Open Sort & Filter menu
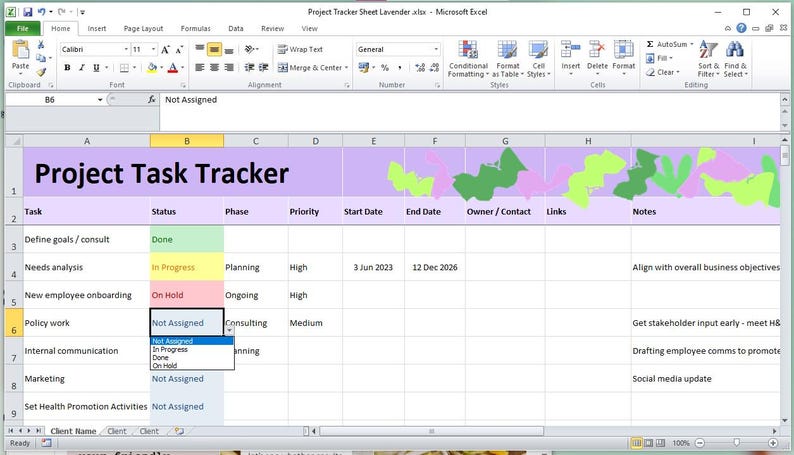The width and height of the screenshot is (794, 455). pos(708,59)
